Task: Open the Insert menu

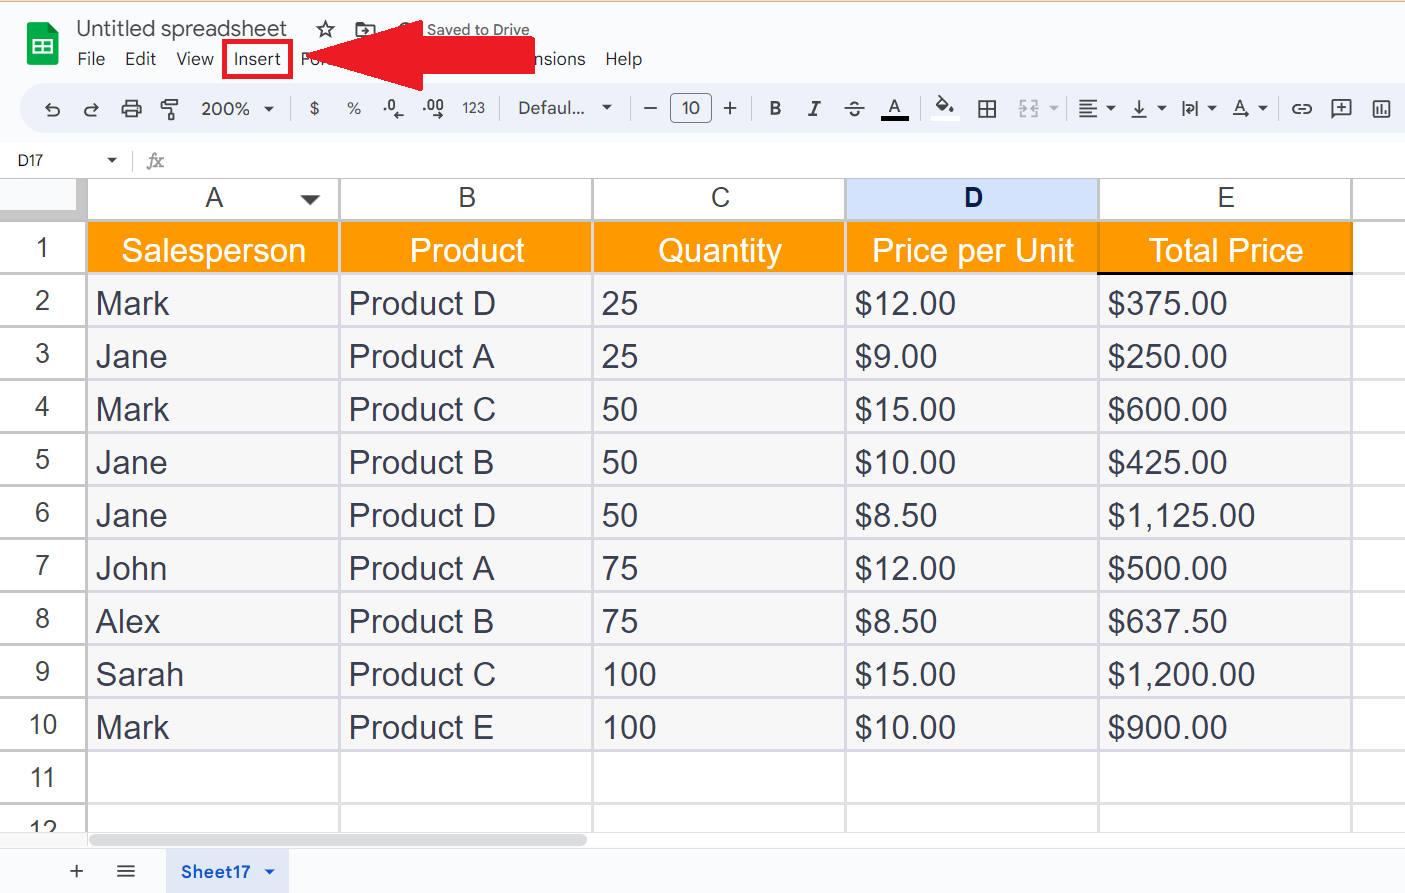Action: pyautogui.click(x=257, y=59)
